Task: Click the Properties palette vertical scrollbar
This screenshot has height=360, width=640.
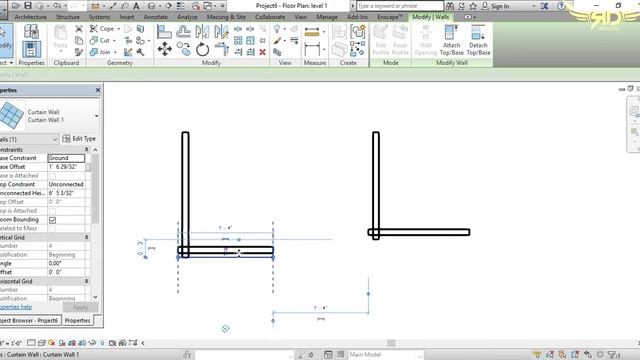Action: point(95,189)
